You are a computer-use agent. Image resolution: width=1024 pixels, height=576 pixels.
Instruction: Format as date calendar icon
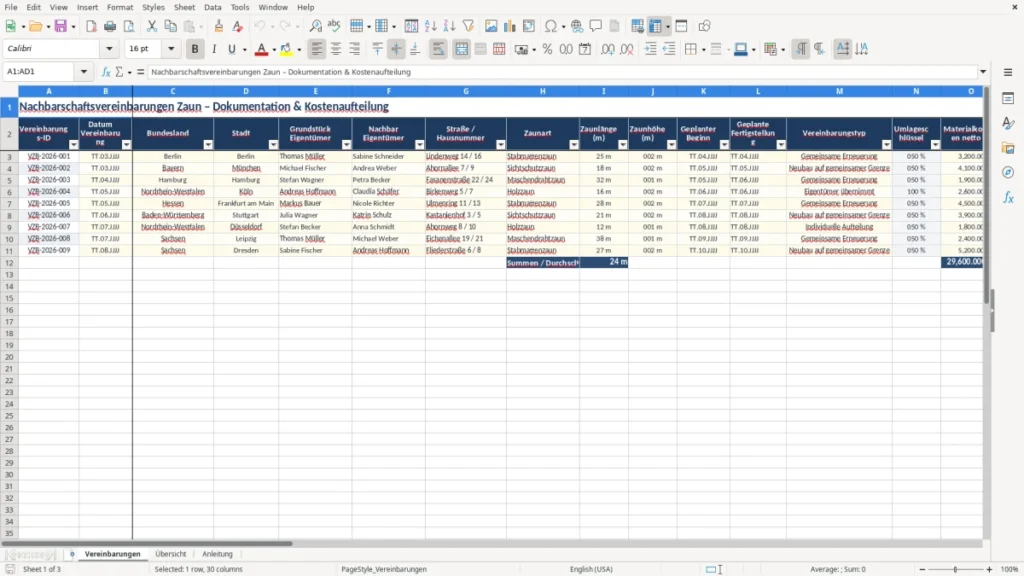click(585, 49)
